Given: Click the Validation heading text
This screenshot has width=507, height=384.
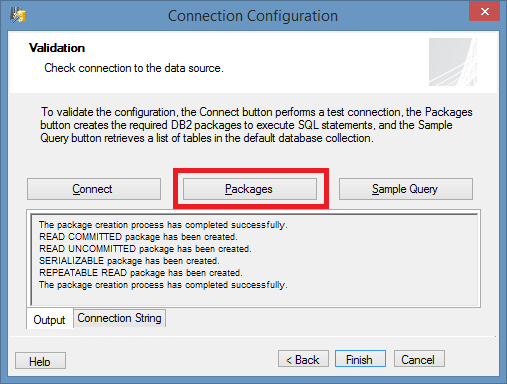Looking at the screenshot, I should (x=57, y=48).
